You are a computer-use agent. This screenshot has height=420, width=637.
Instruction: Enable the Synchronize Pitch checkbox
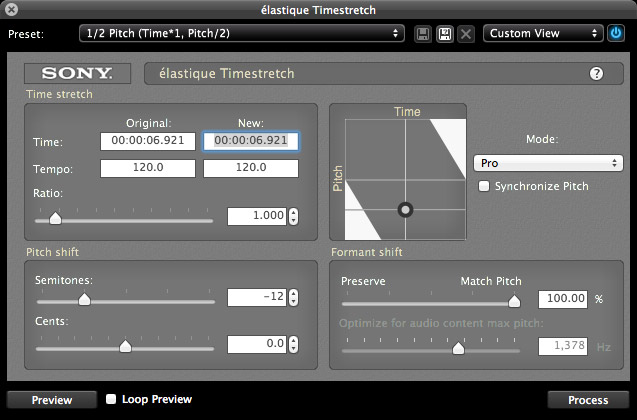coord(485,186)
